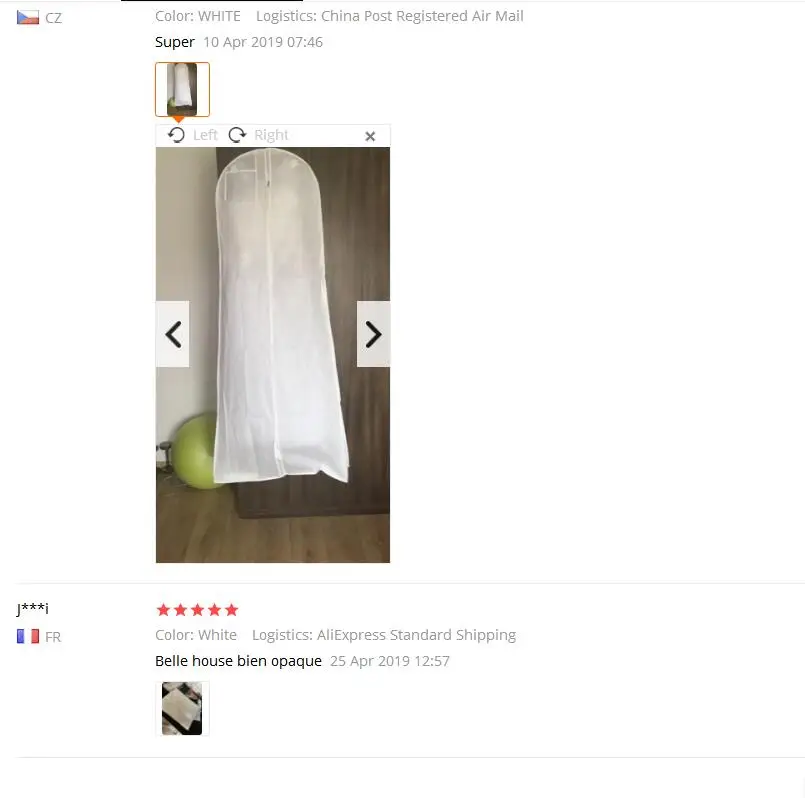Image resolution: width=805 pixels, height=798 pixels.
Task: Click the Czech flag icon
Action: click(x=28, y=18)
